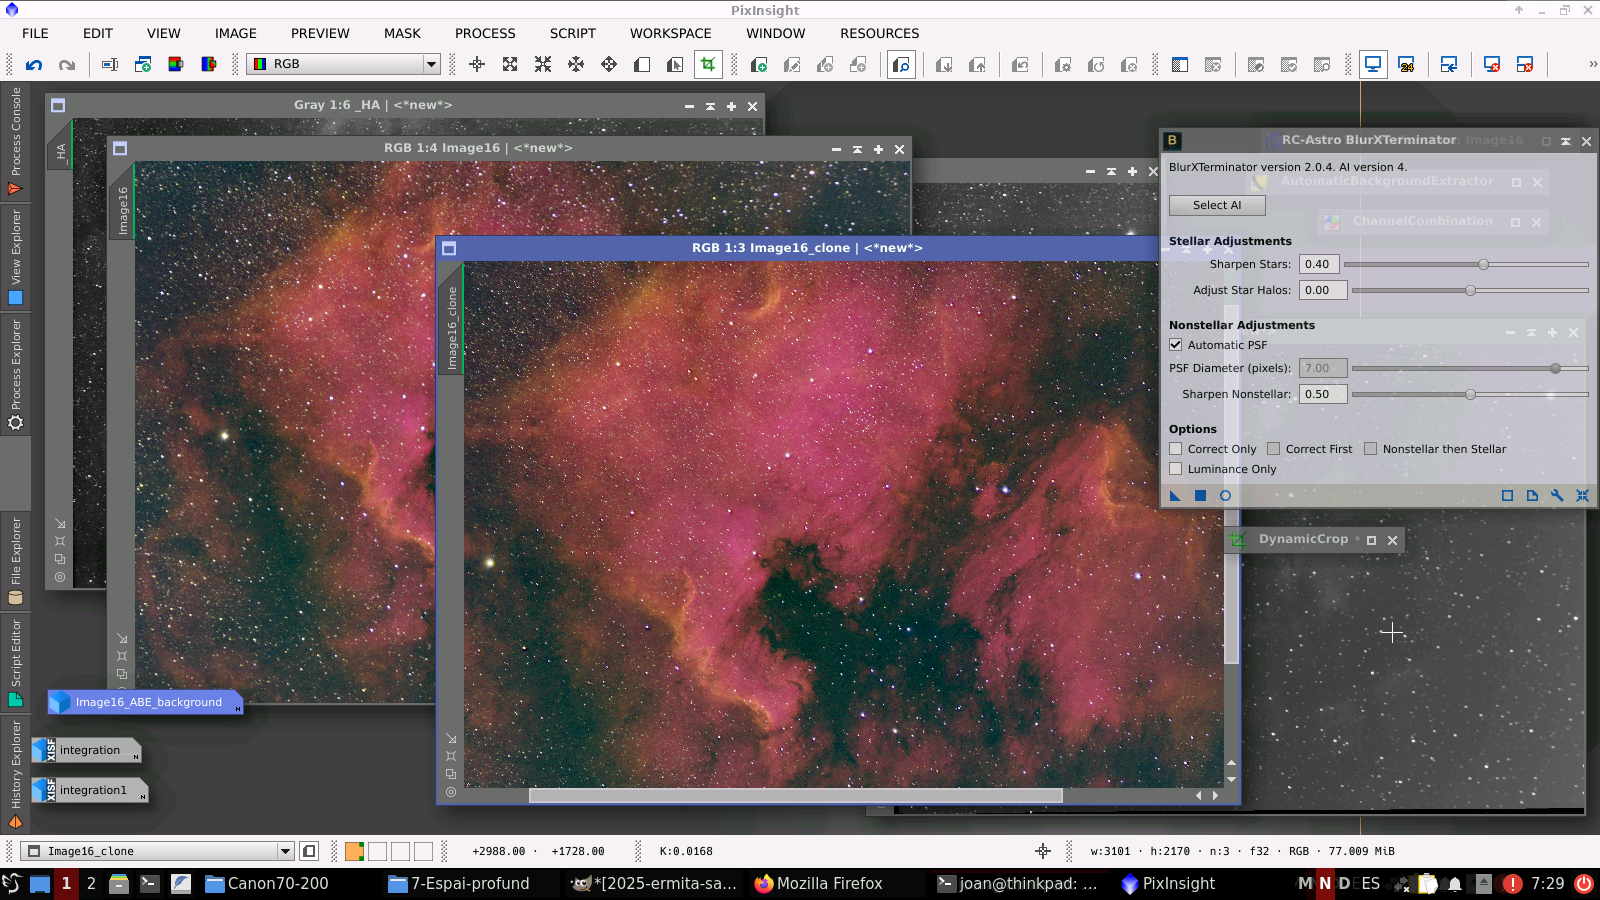Open BlurXTerminator preferences wrench icon
This screenshot has width=1600, height=900.
tap(1557, 496)
